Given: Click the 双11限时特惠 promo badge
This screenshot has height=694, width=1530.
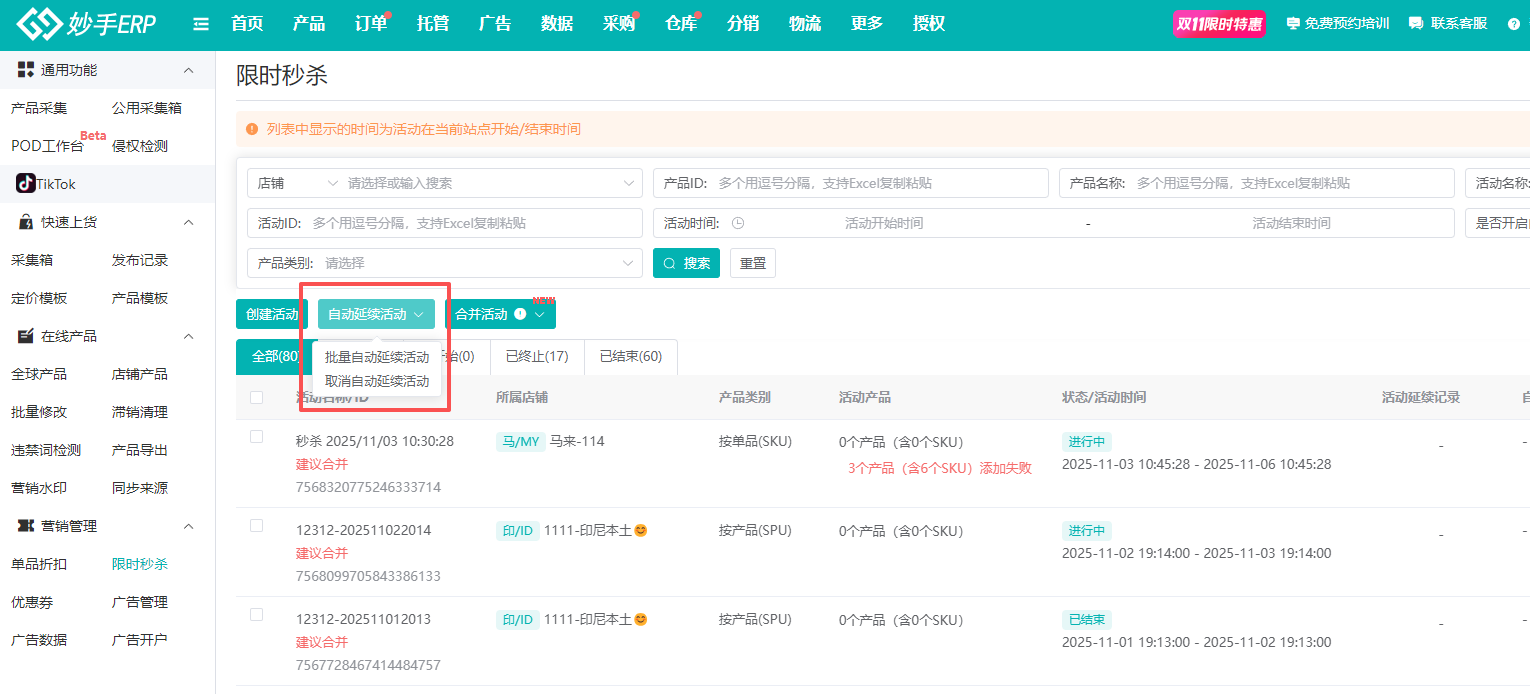Looking at the screenshot, I should click(x=1219, y=24).
